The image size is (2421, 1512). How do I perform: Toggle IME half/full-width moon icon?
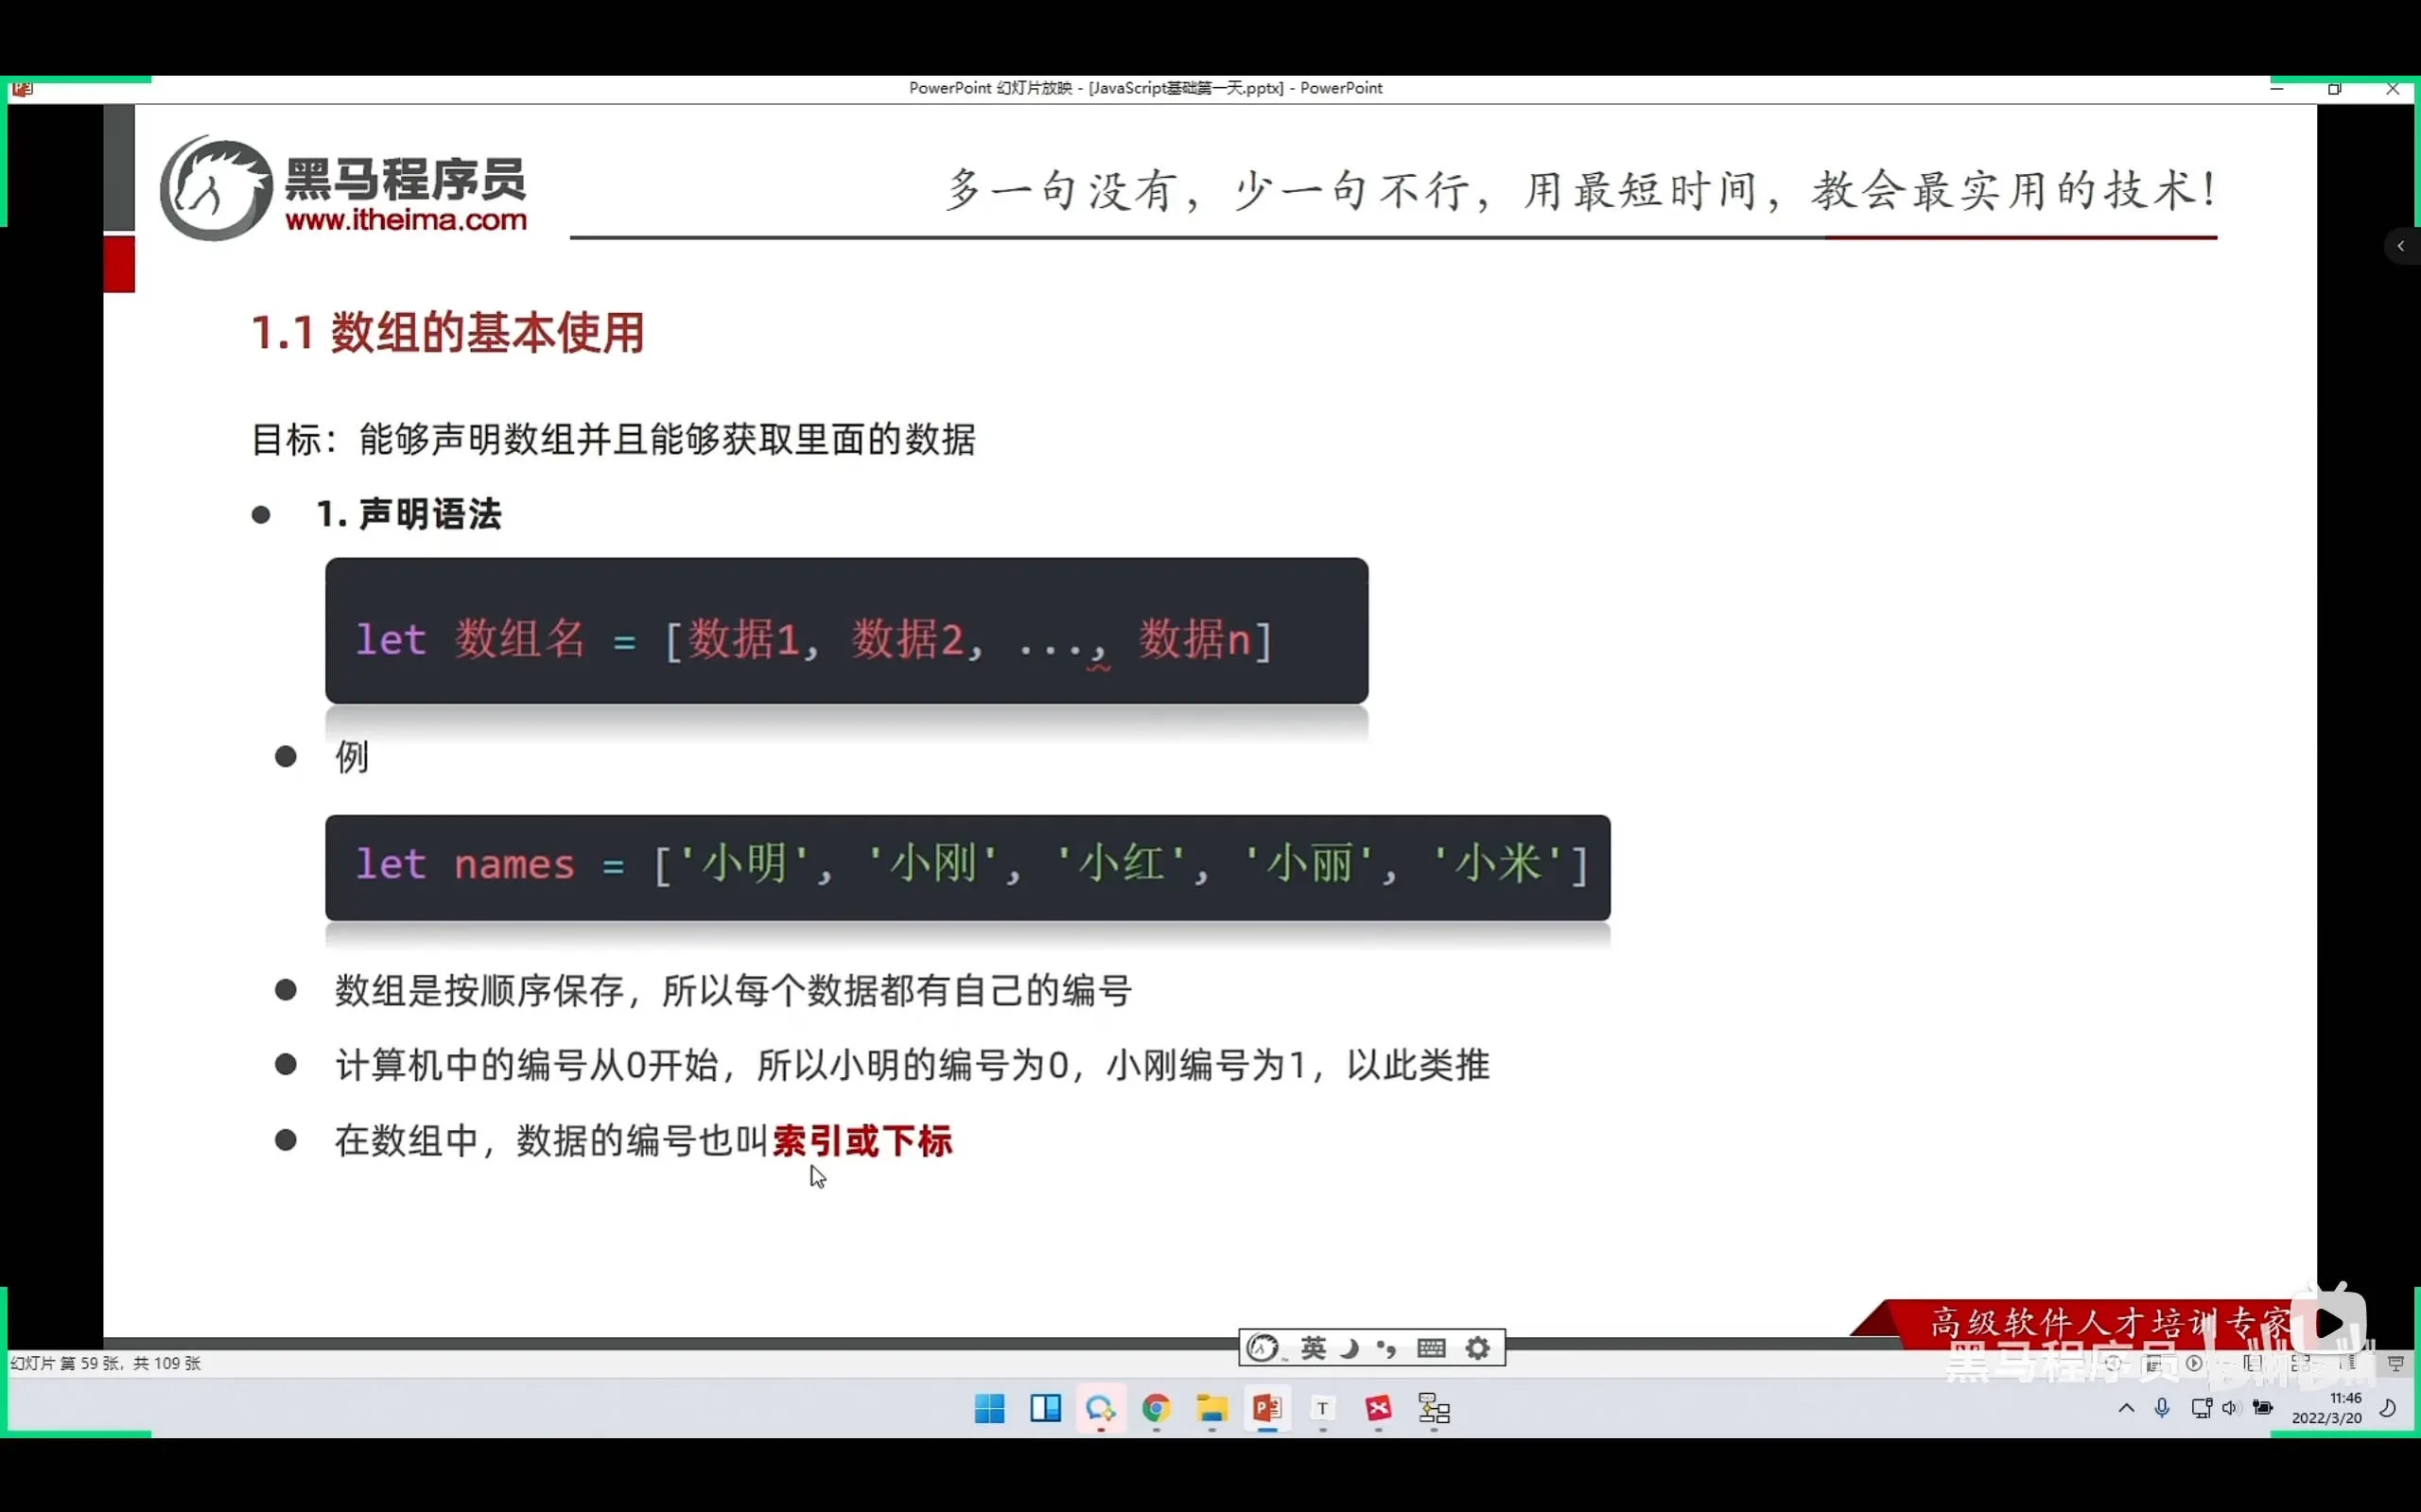tap(1350, 1348)
